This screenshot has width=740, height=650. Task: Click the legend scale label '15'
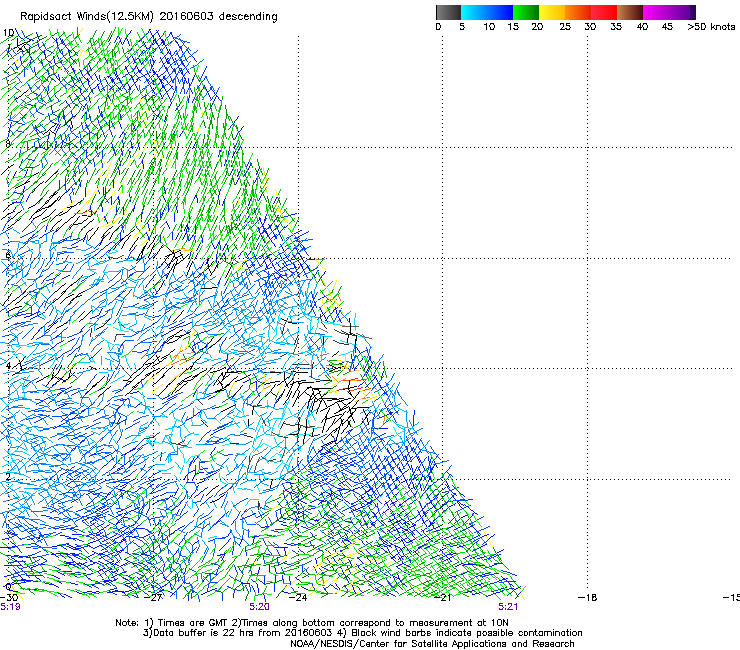[x=513, y=26]
